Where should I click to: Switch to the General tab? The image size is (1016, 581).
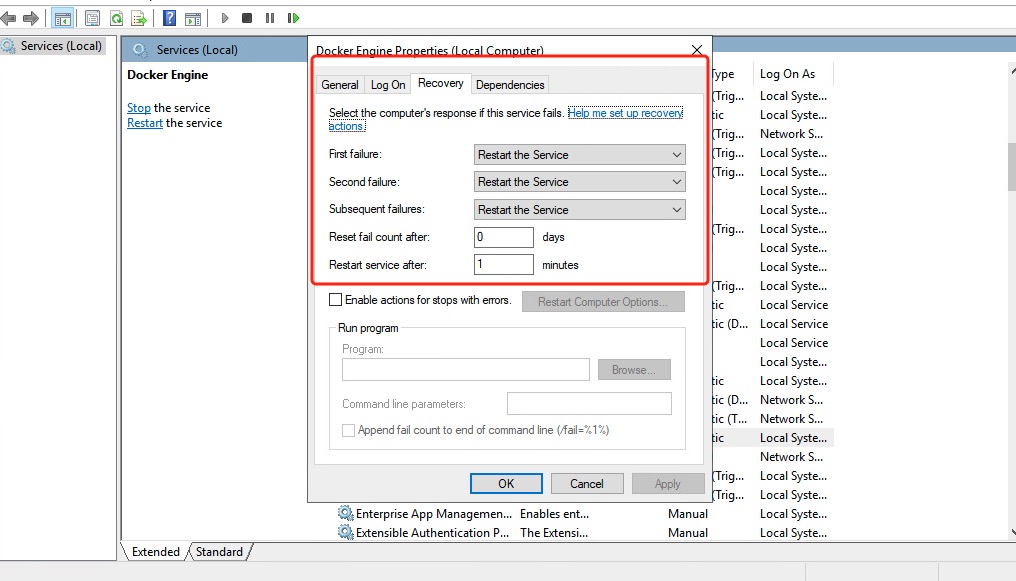tap(340, 85)
